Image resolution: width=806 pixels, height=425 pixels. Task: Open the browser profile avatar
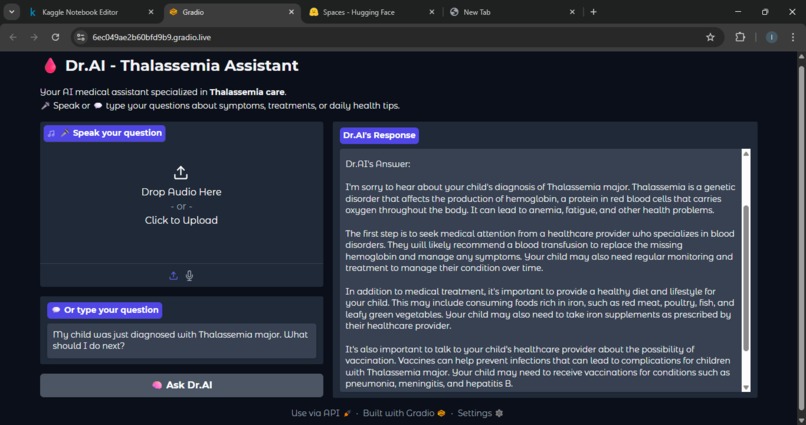click(772, 37)
